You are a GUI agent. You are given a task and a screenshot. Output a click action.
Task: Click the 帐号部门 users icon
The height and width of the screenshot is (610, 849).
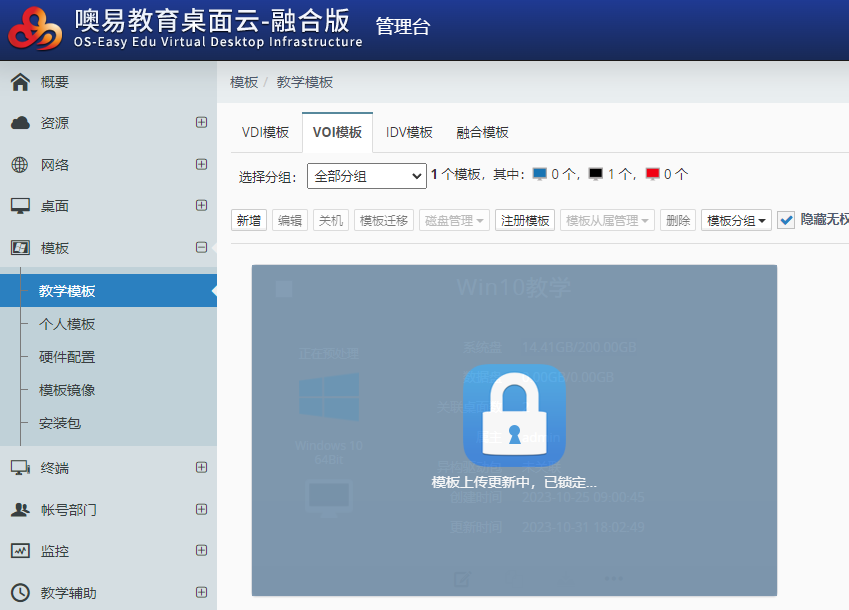tap(20, 509)
